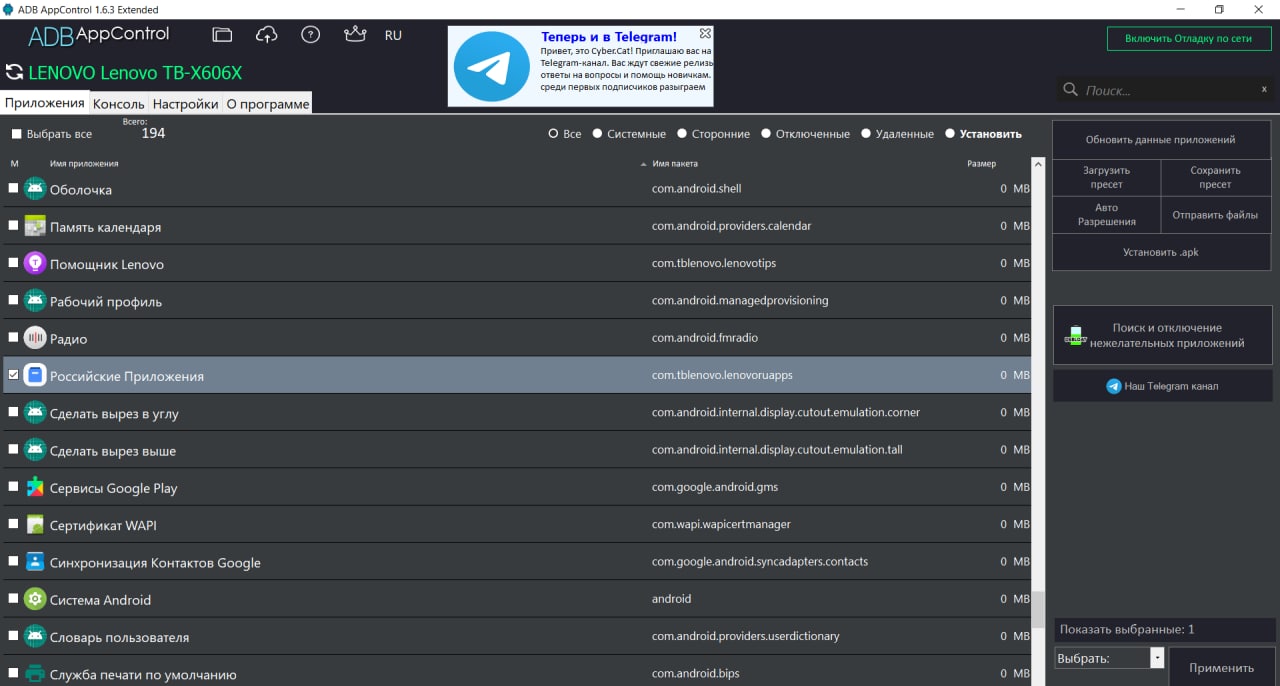Image resolution: width=1280 pixels, height=686 pixels.
Task: Click the search magnifier icon
Action: tap(1070, 90)
